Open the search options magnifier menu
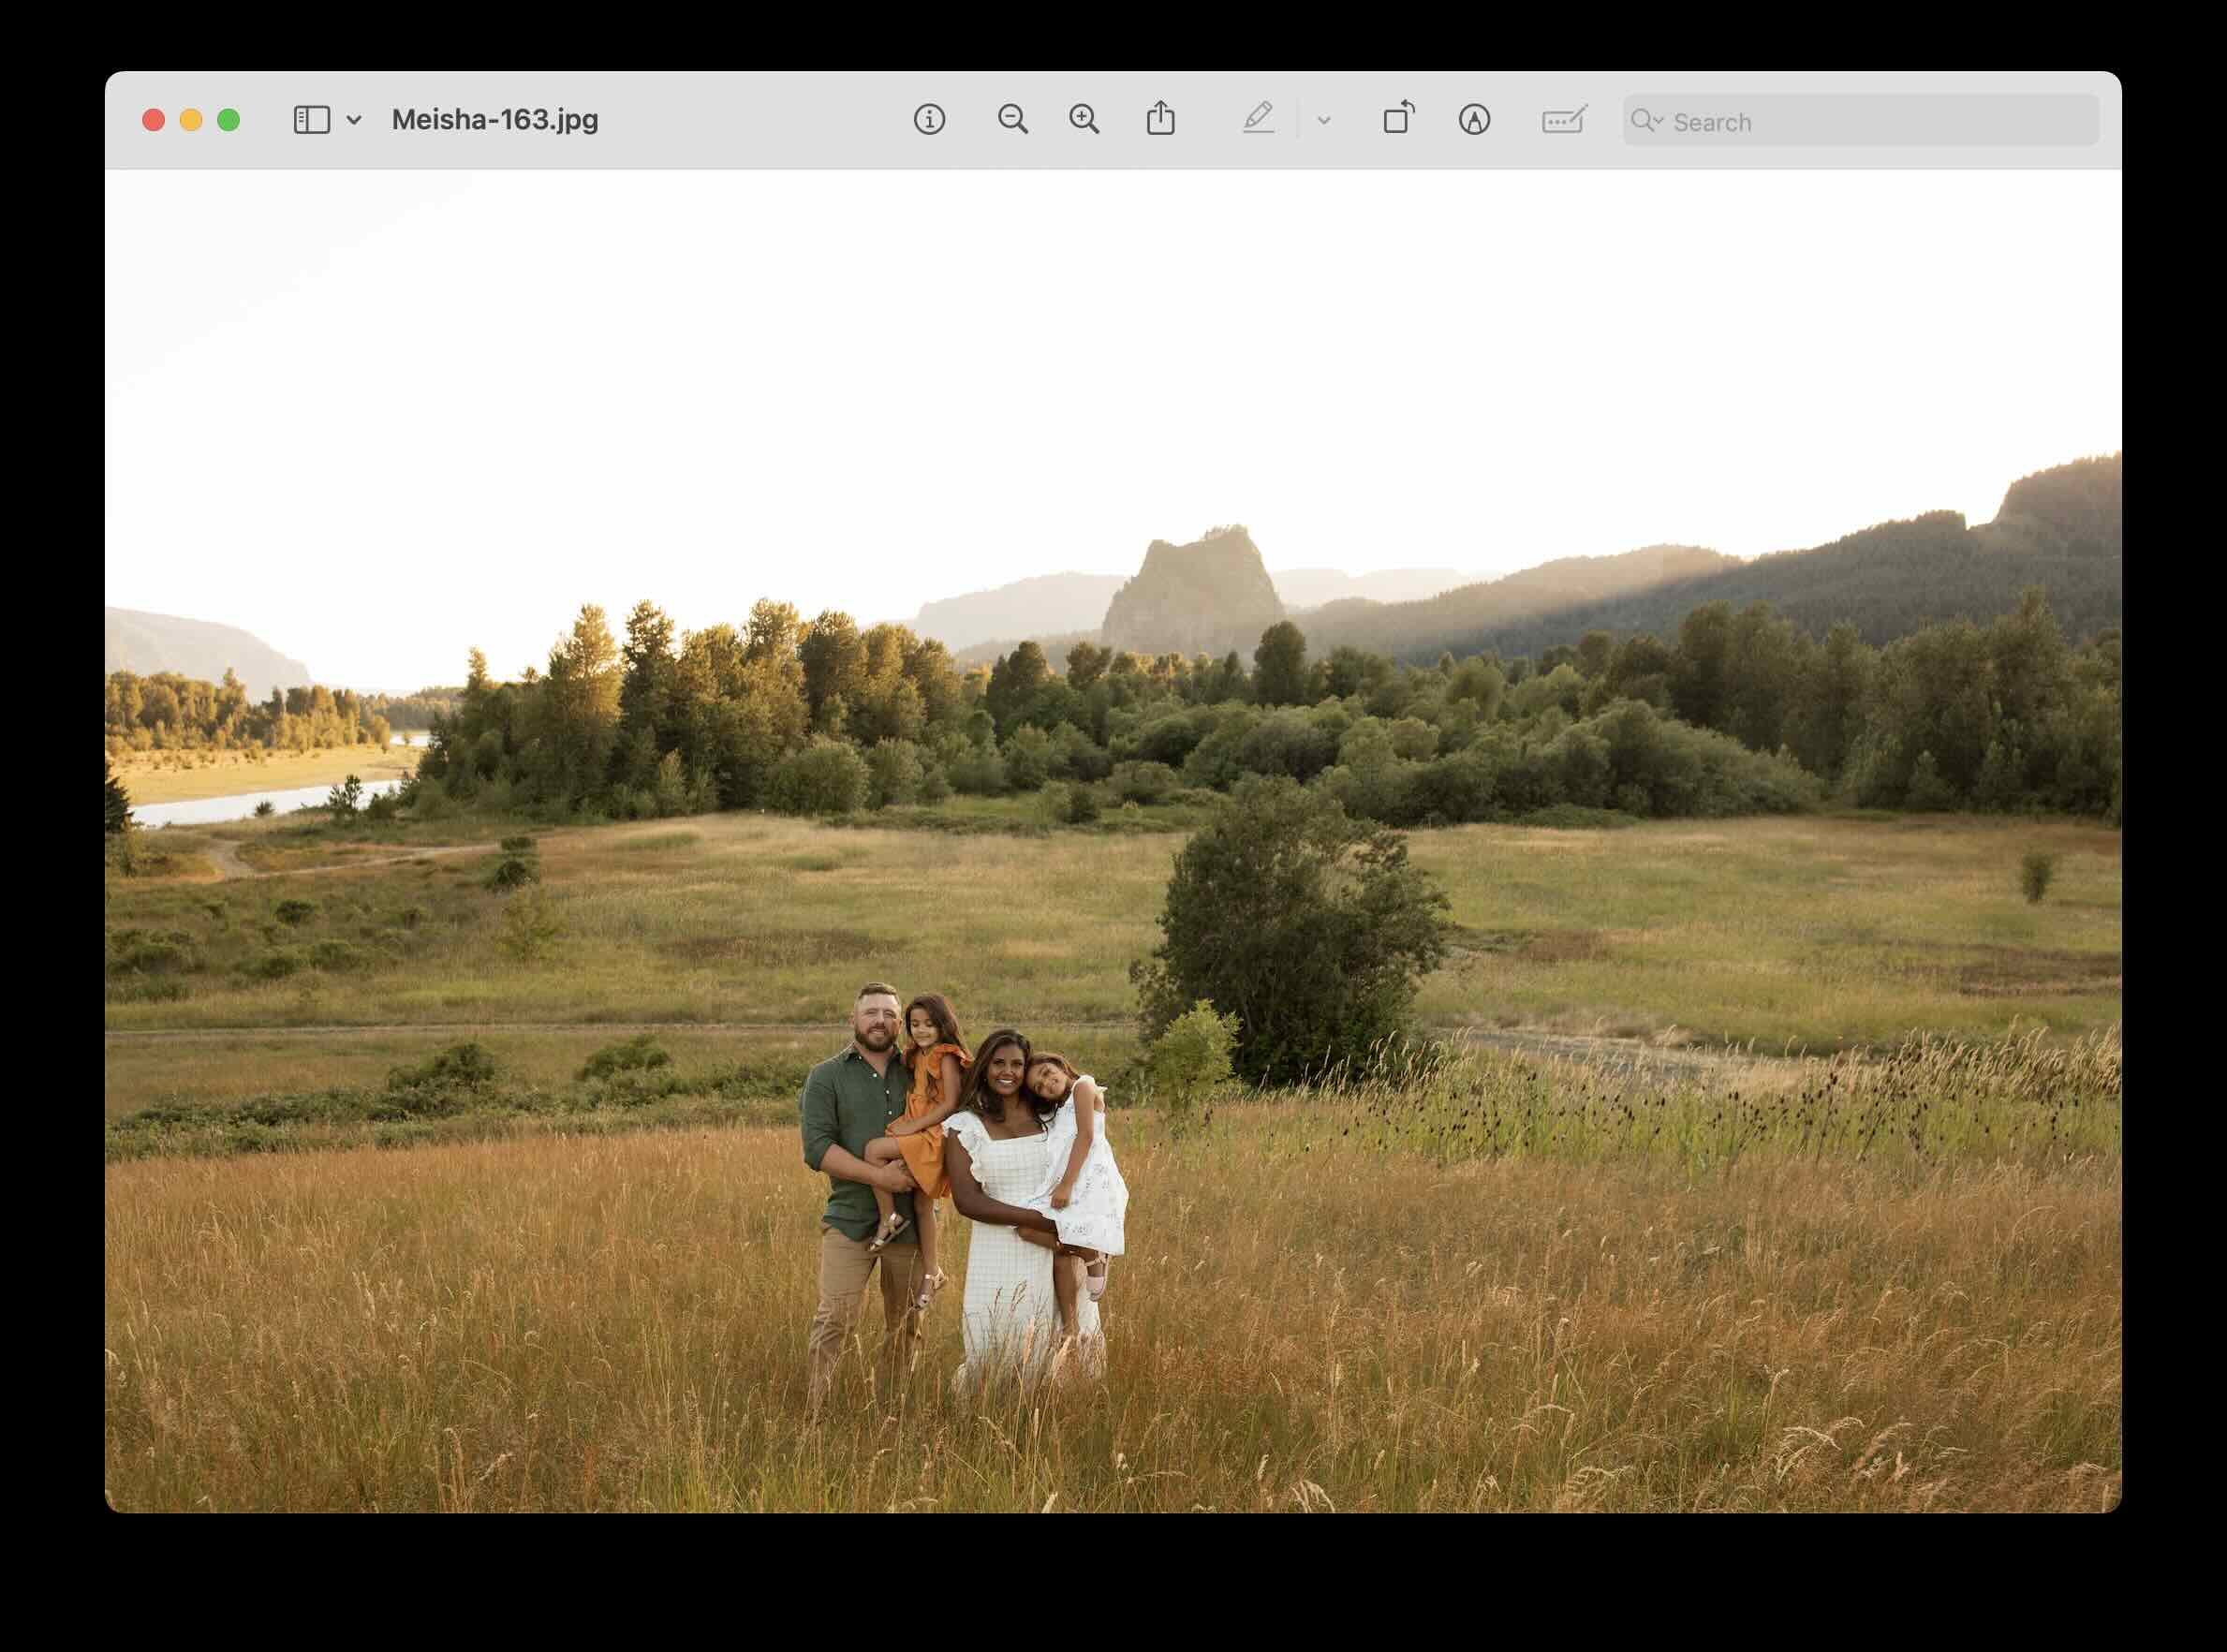 1646,121
